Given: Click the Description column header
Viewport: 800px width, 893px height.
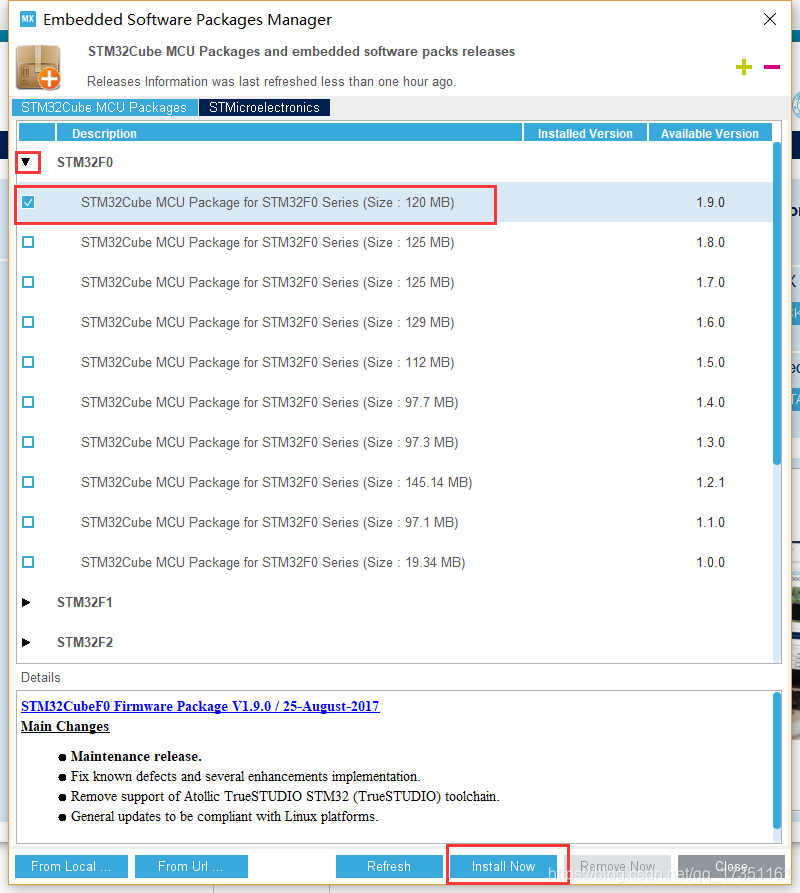Looking at the screenshot, I should (289, 133).
